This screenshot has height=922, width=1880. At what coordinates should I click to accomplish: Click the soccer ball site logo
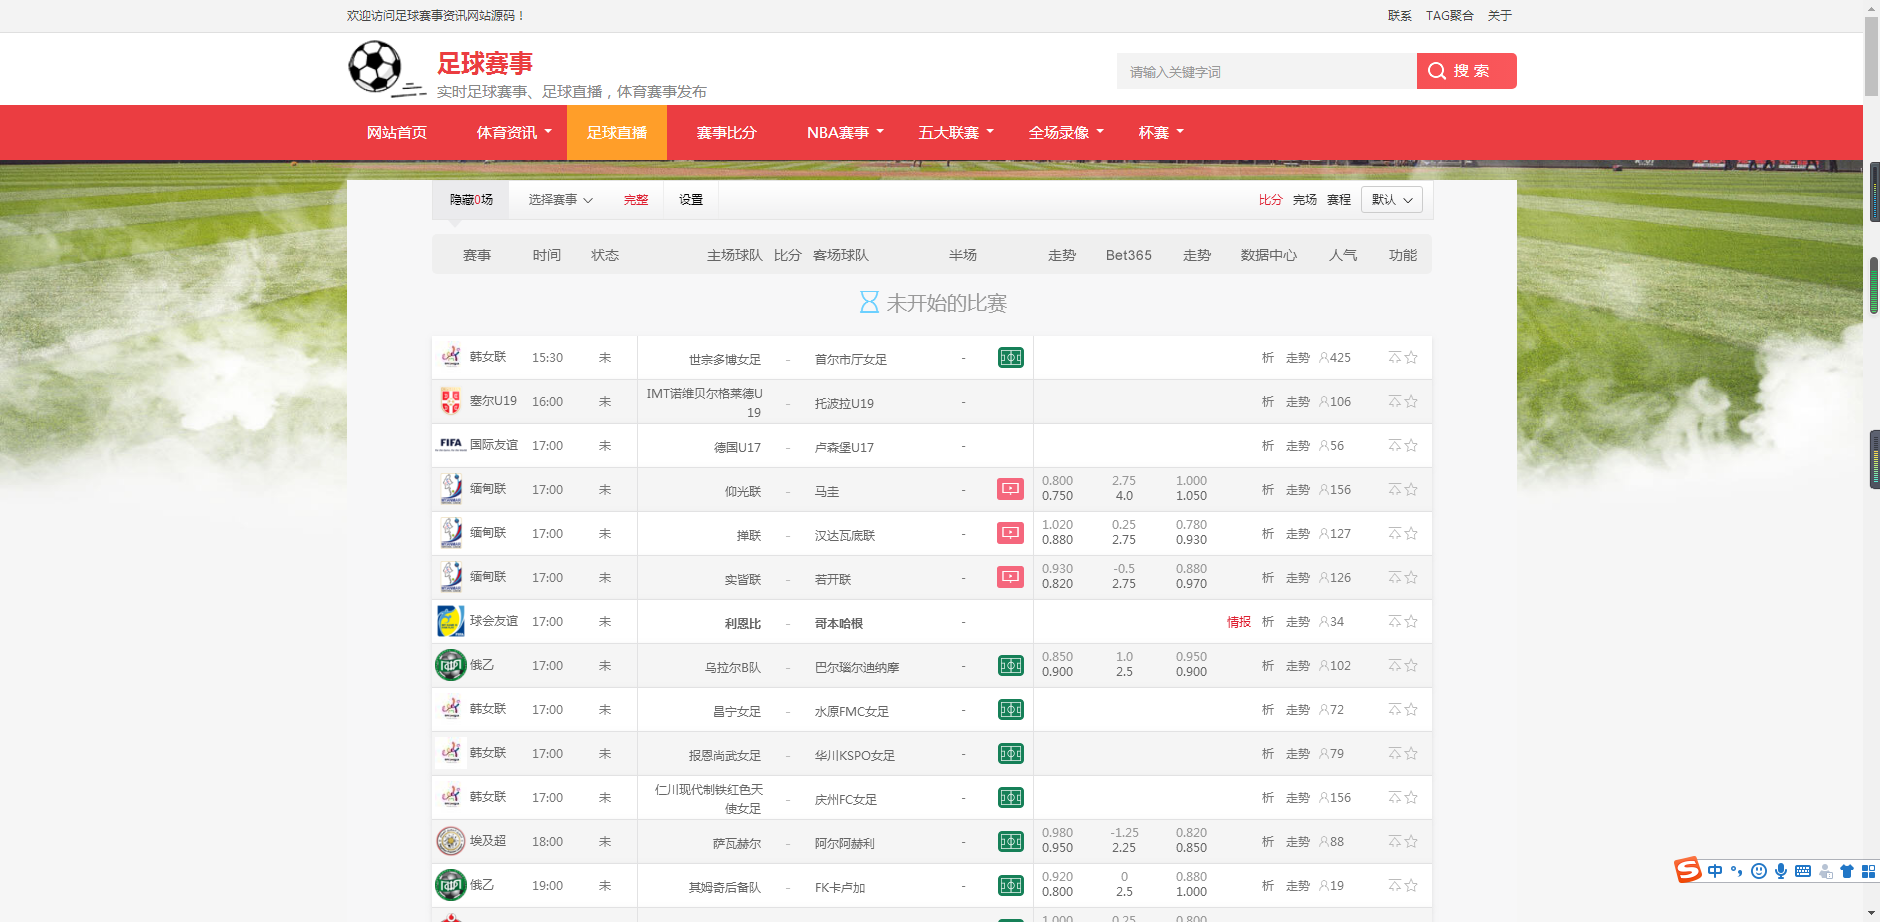click(375, 68)
